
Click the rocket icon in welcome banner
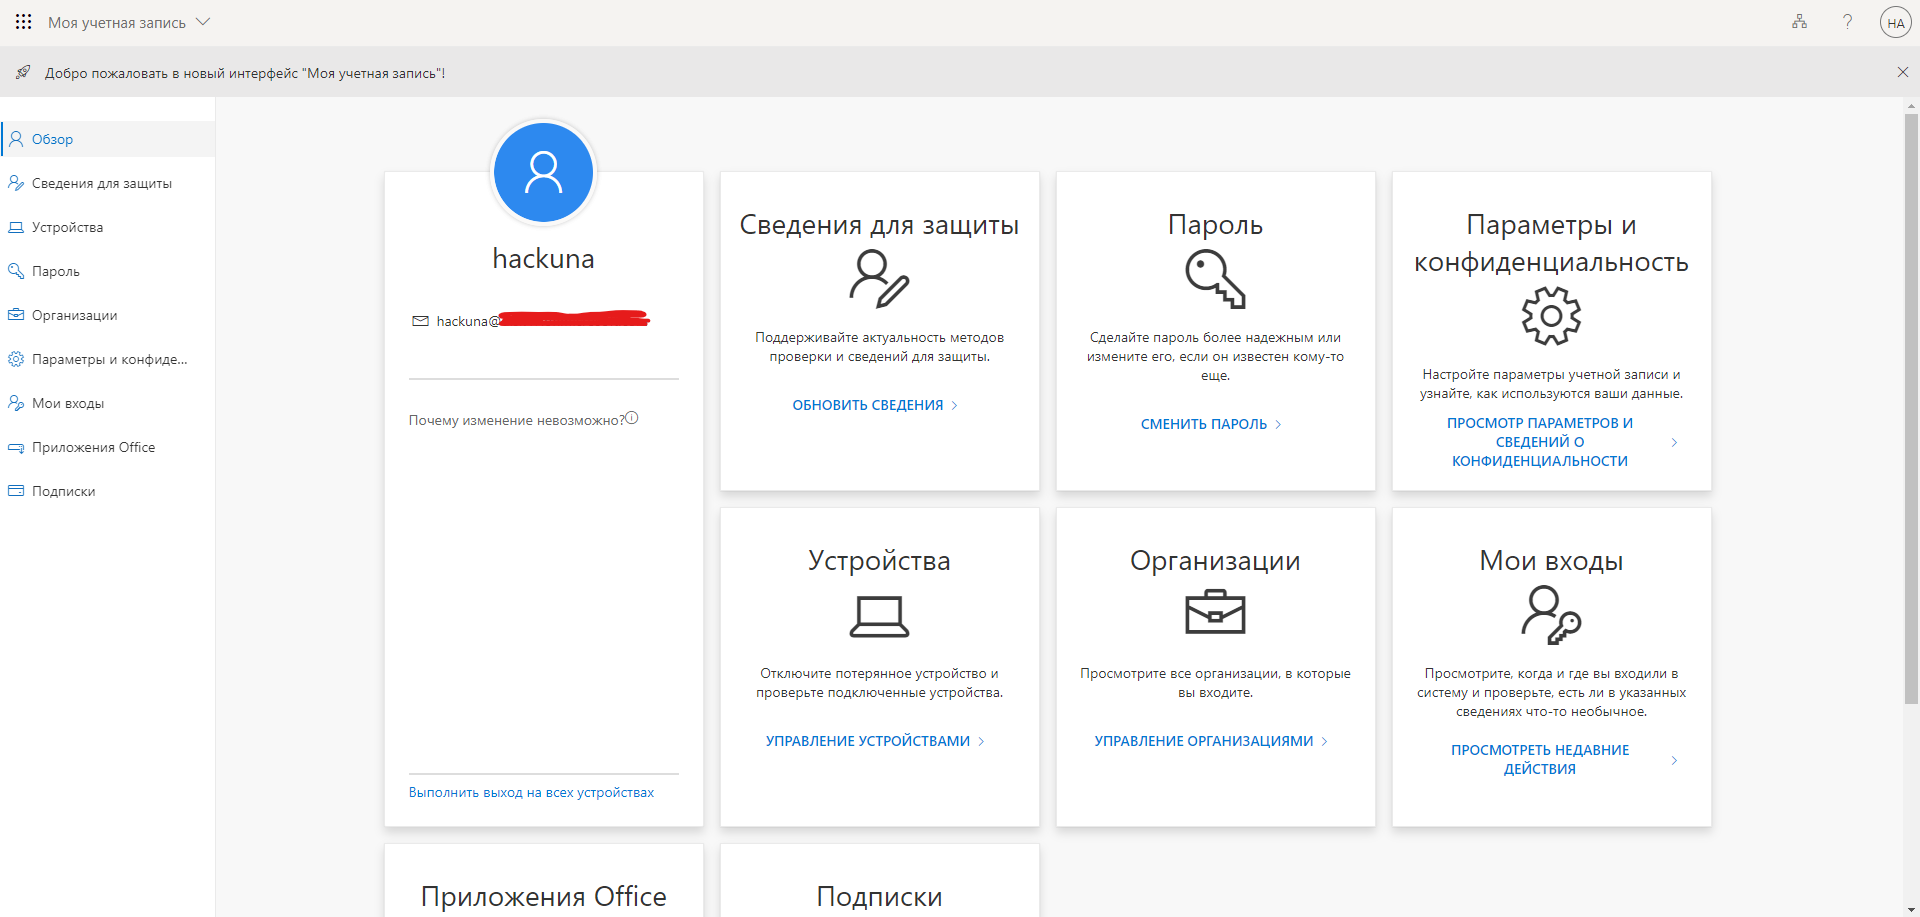coord(23,72)
